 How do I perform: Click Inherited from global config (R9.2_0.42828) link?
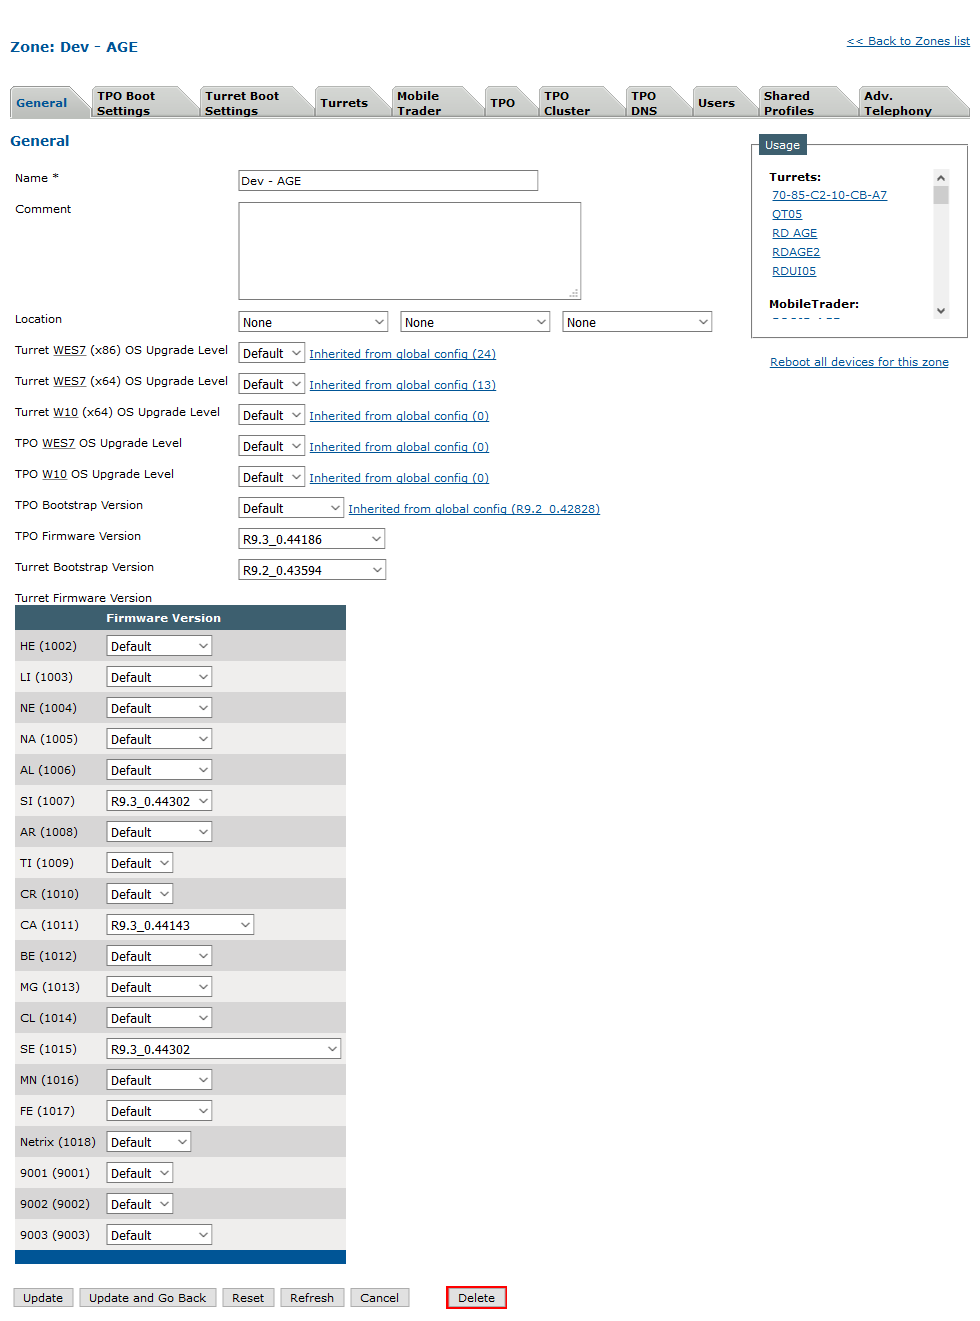pyautogui.click(x=474, y=509)
